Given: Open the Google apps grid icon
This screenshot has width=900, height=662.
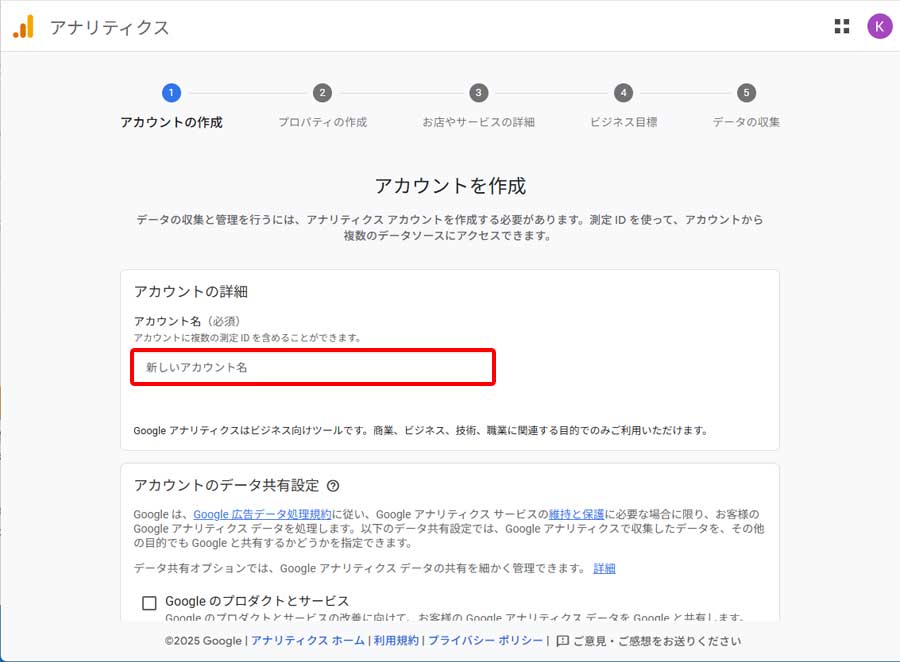Looking at the screenshot, I should 841,26.
